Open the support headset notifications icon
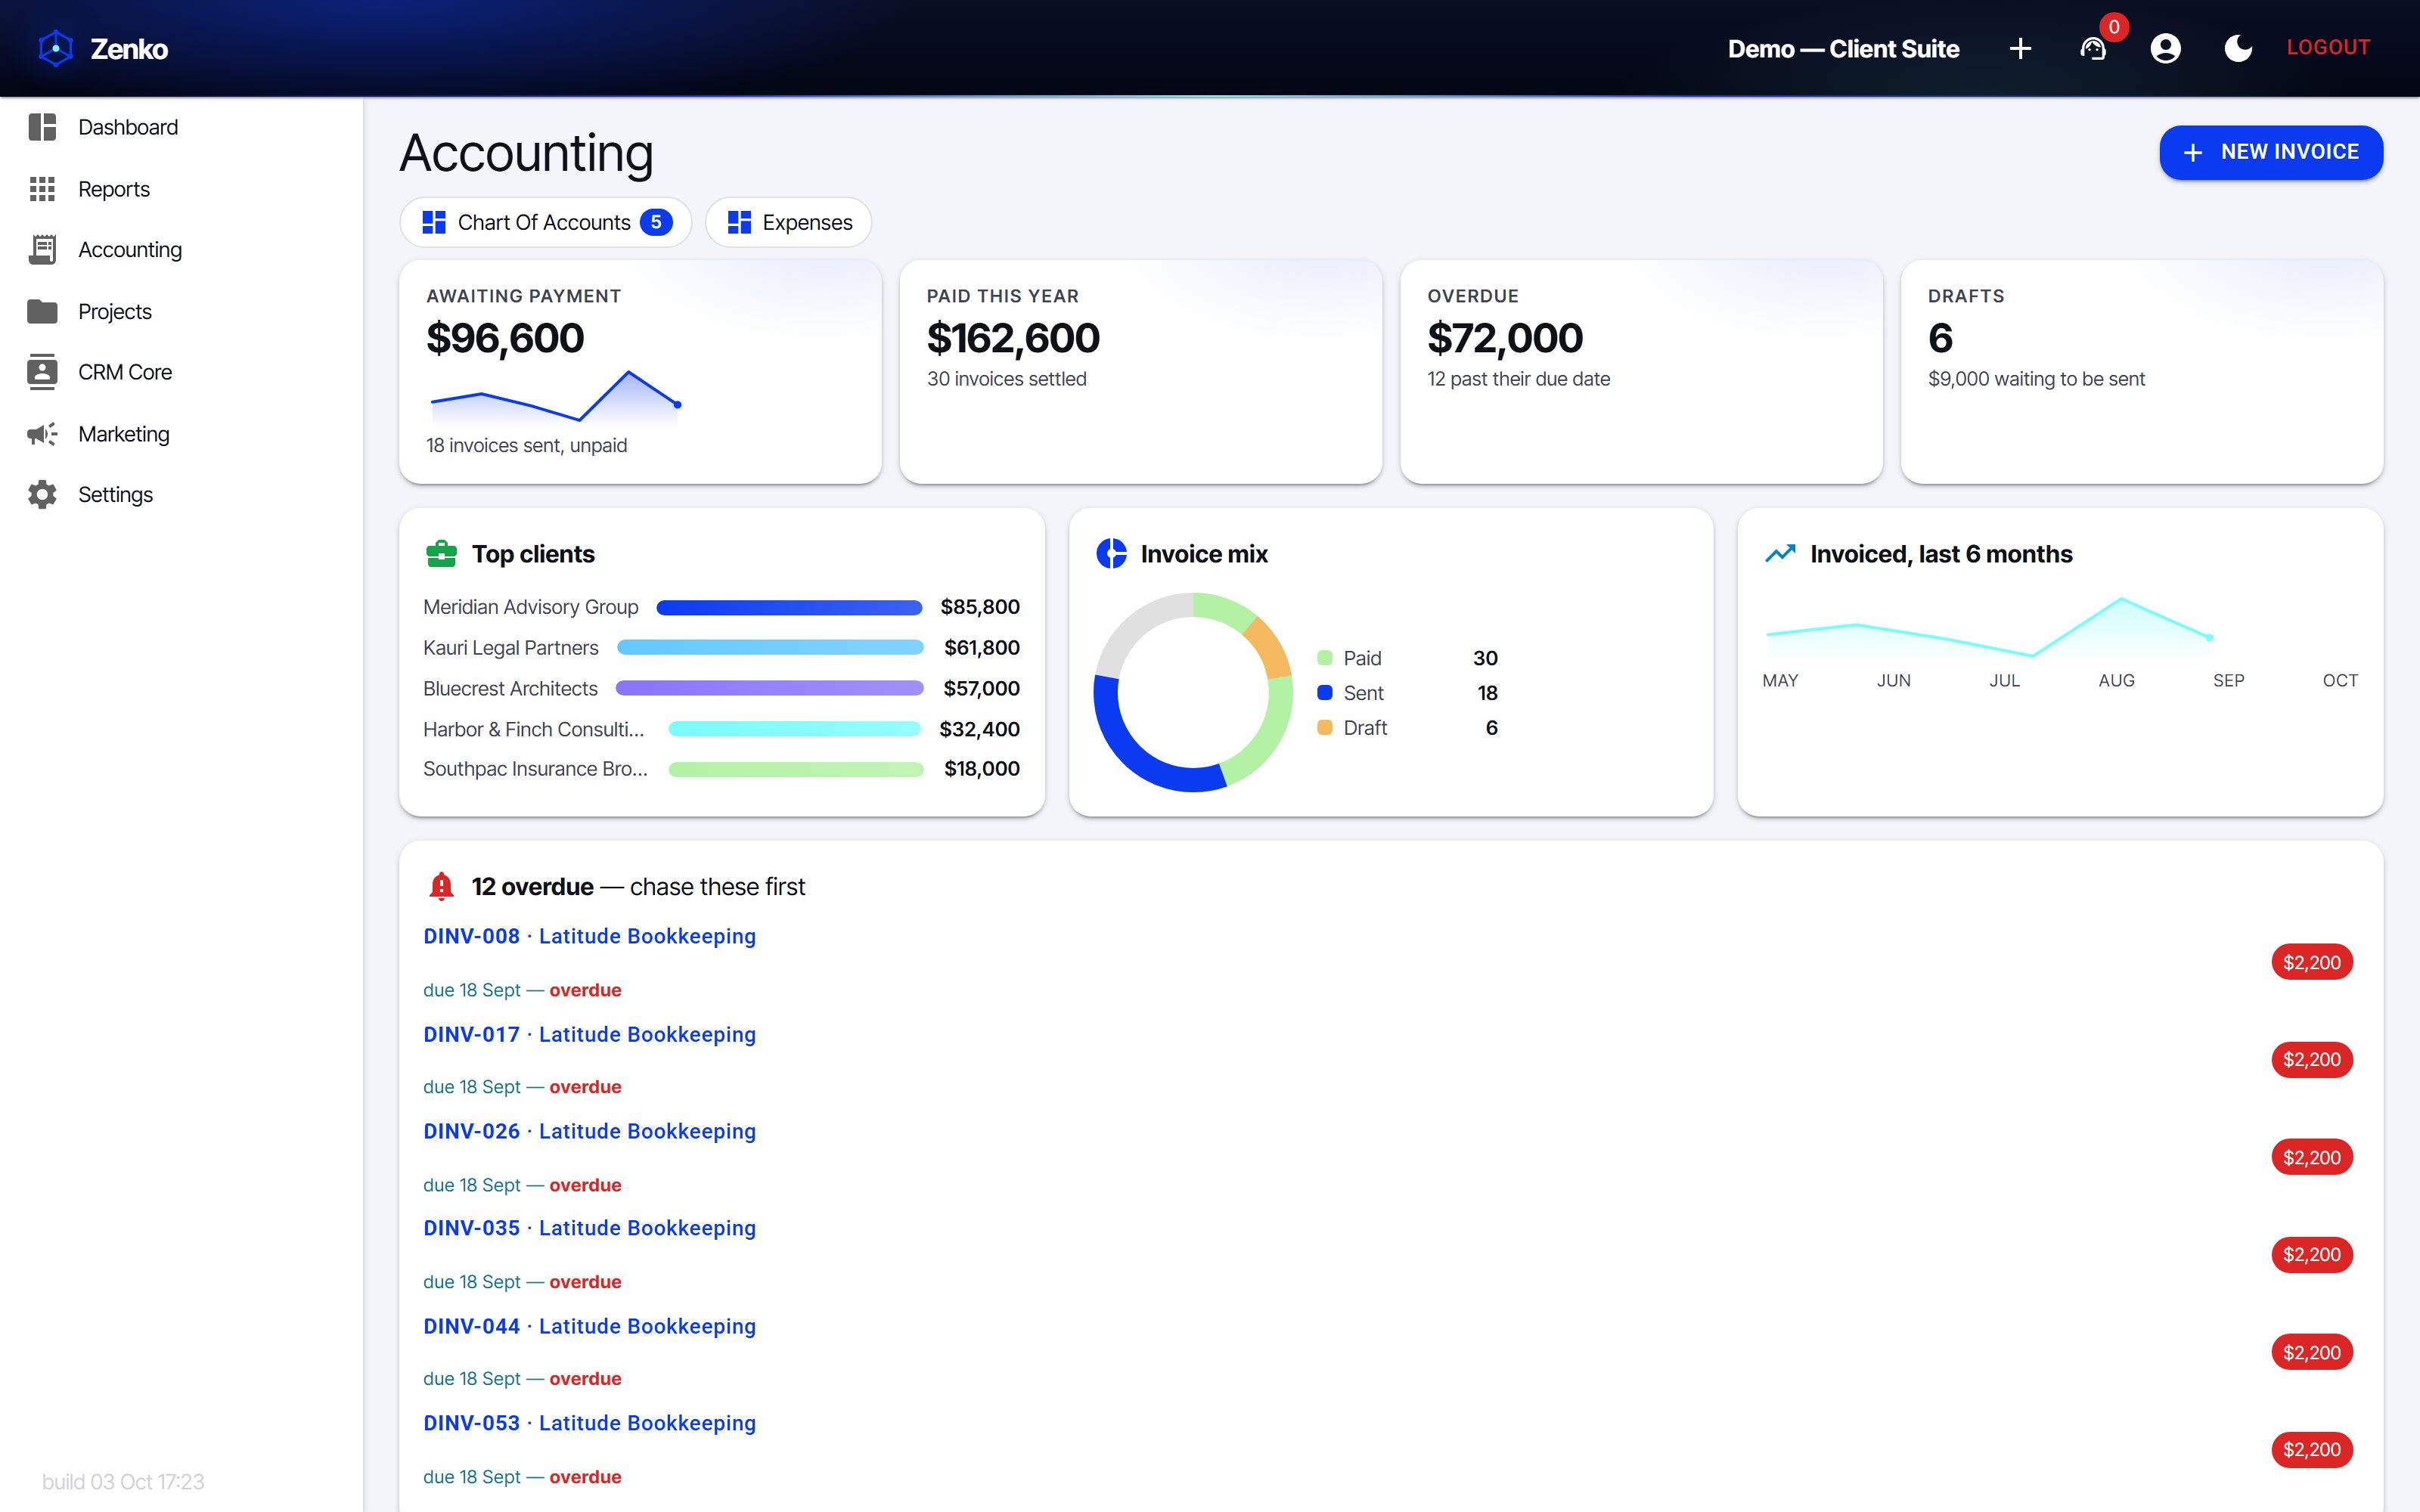 coord(2093,48)
